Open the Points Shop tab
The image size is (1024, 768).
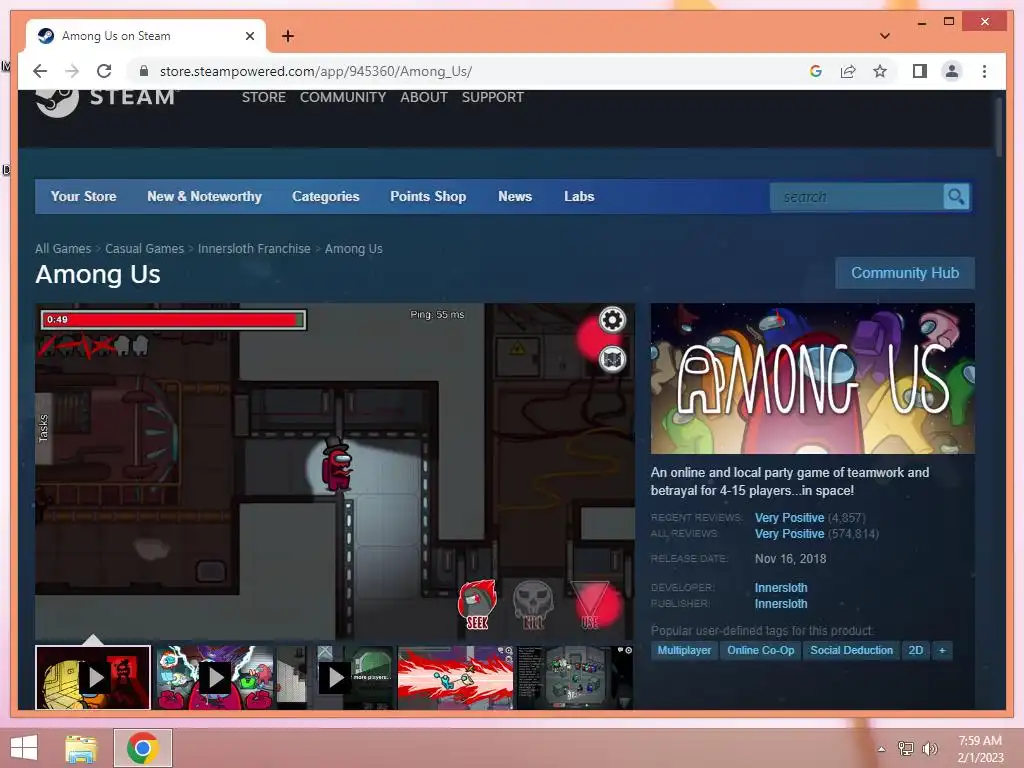point(428,197)
